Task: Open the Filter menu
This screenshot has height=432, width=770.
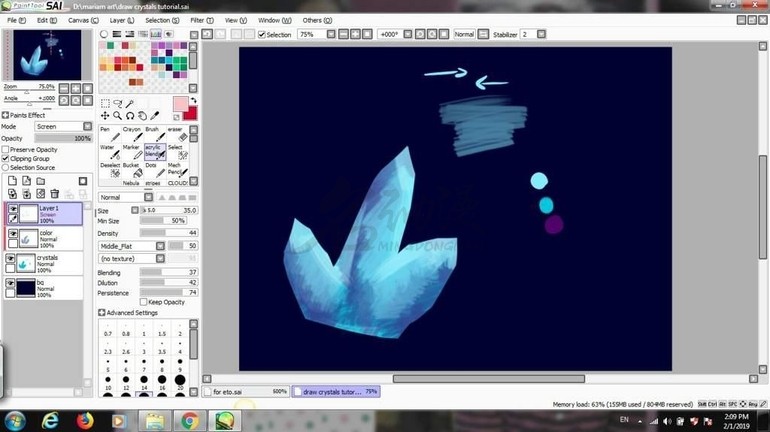Action: click(x=201, y=20)
